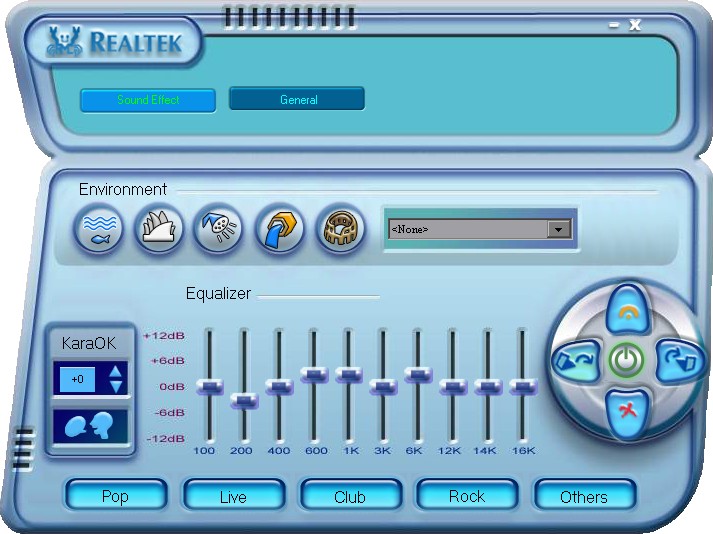This screenshot has width=713, height=534.
Task: Click the Realtek crab logo
Action: tap(64, 41)
